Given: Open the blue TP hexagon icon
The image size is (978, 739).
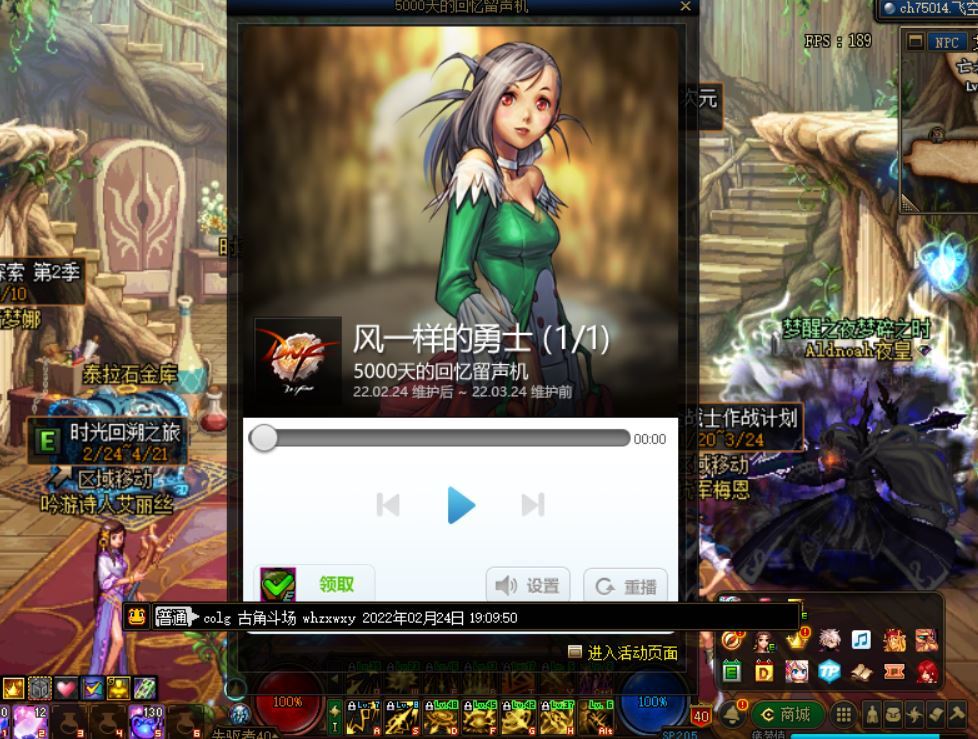Looking at the screenshot, I should (829, 672).
